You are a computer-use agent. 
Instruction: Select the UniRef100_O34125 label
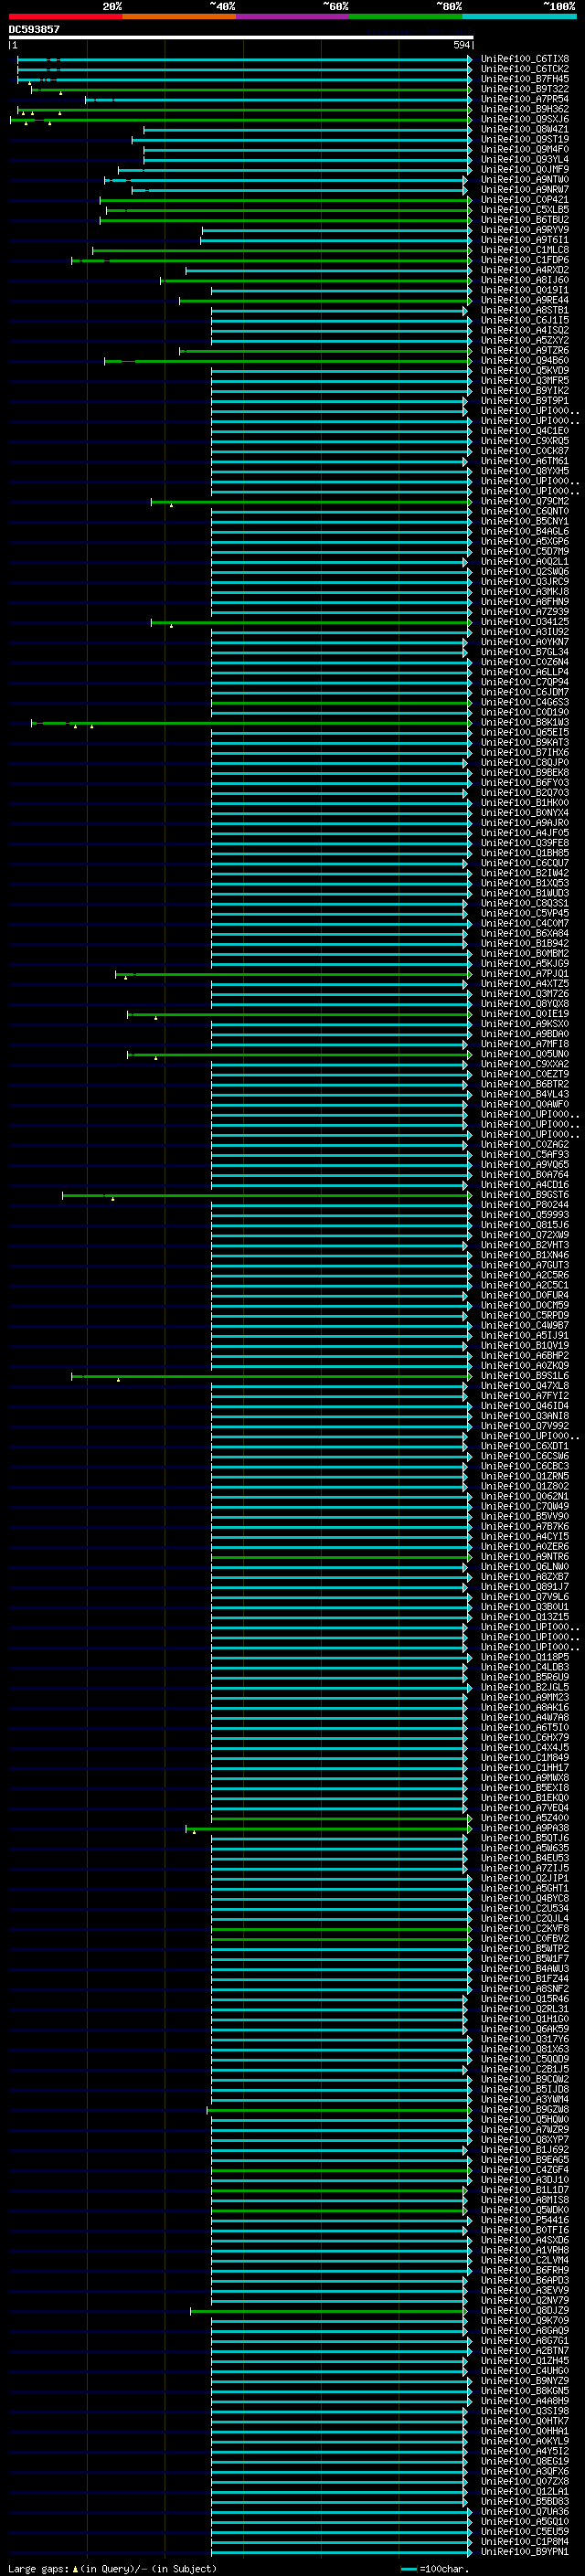525,622
